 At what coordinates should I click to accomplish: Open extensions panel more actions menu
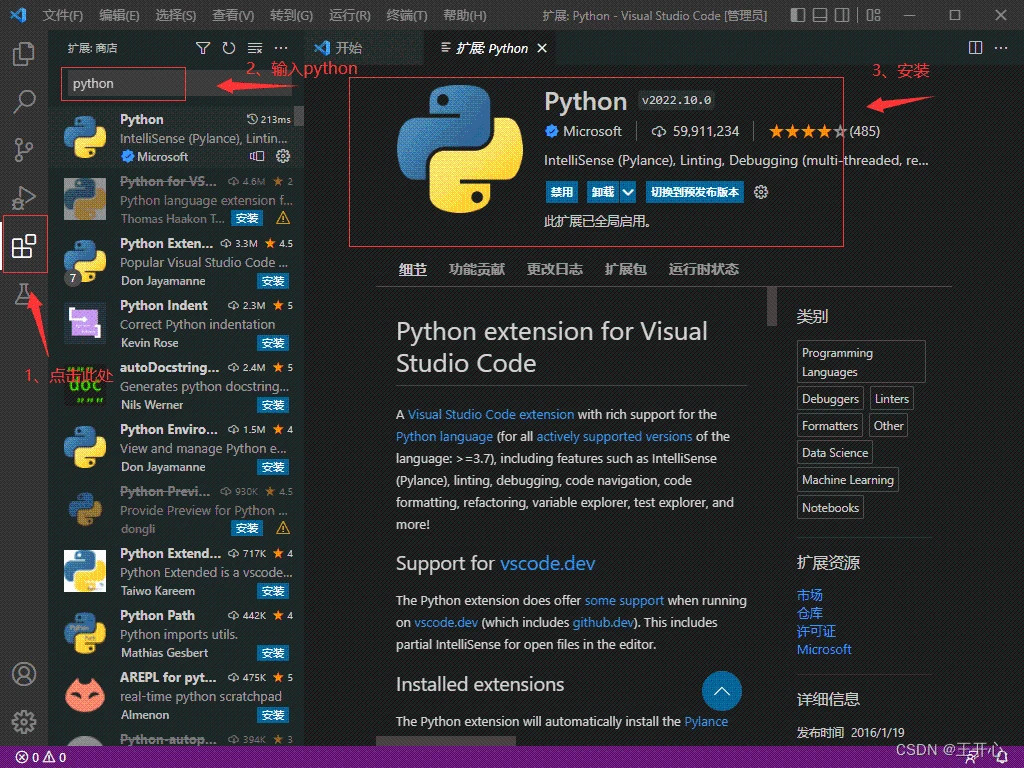click(x=281, y=48)
